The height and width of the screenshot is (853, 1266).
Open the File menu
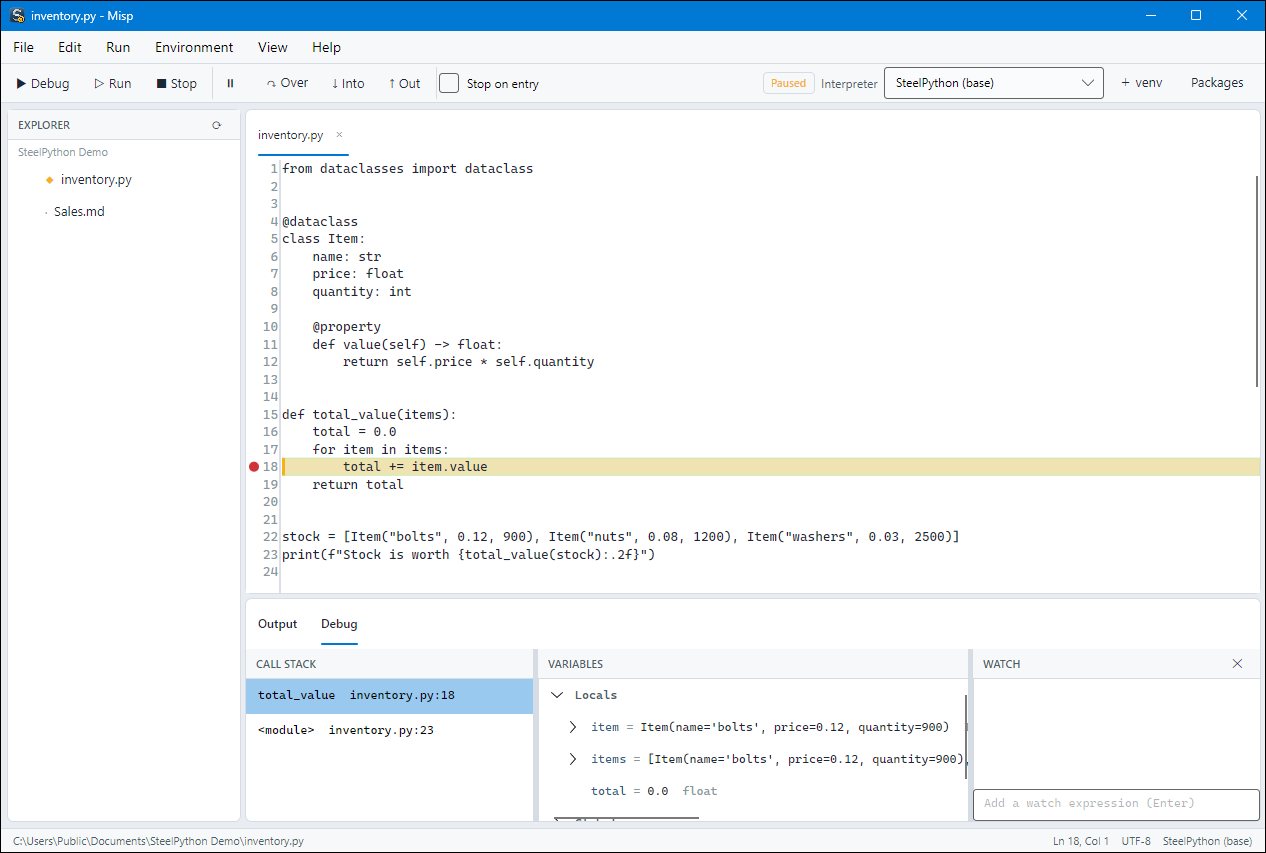[23, 47]
